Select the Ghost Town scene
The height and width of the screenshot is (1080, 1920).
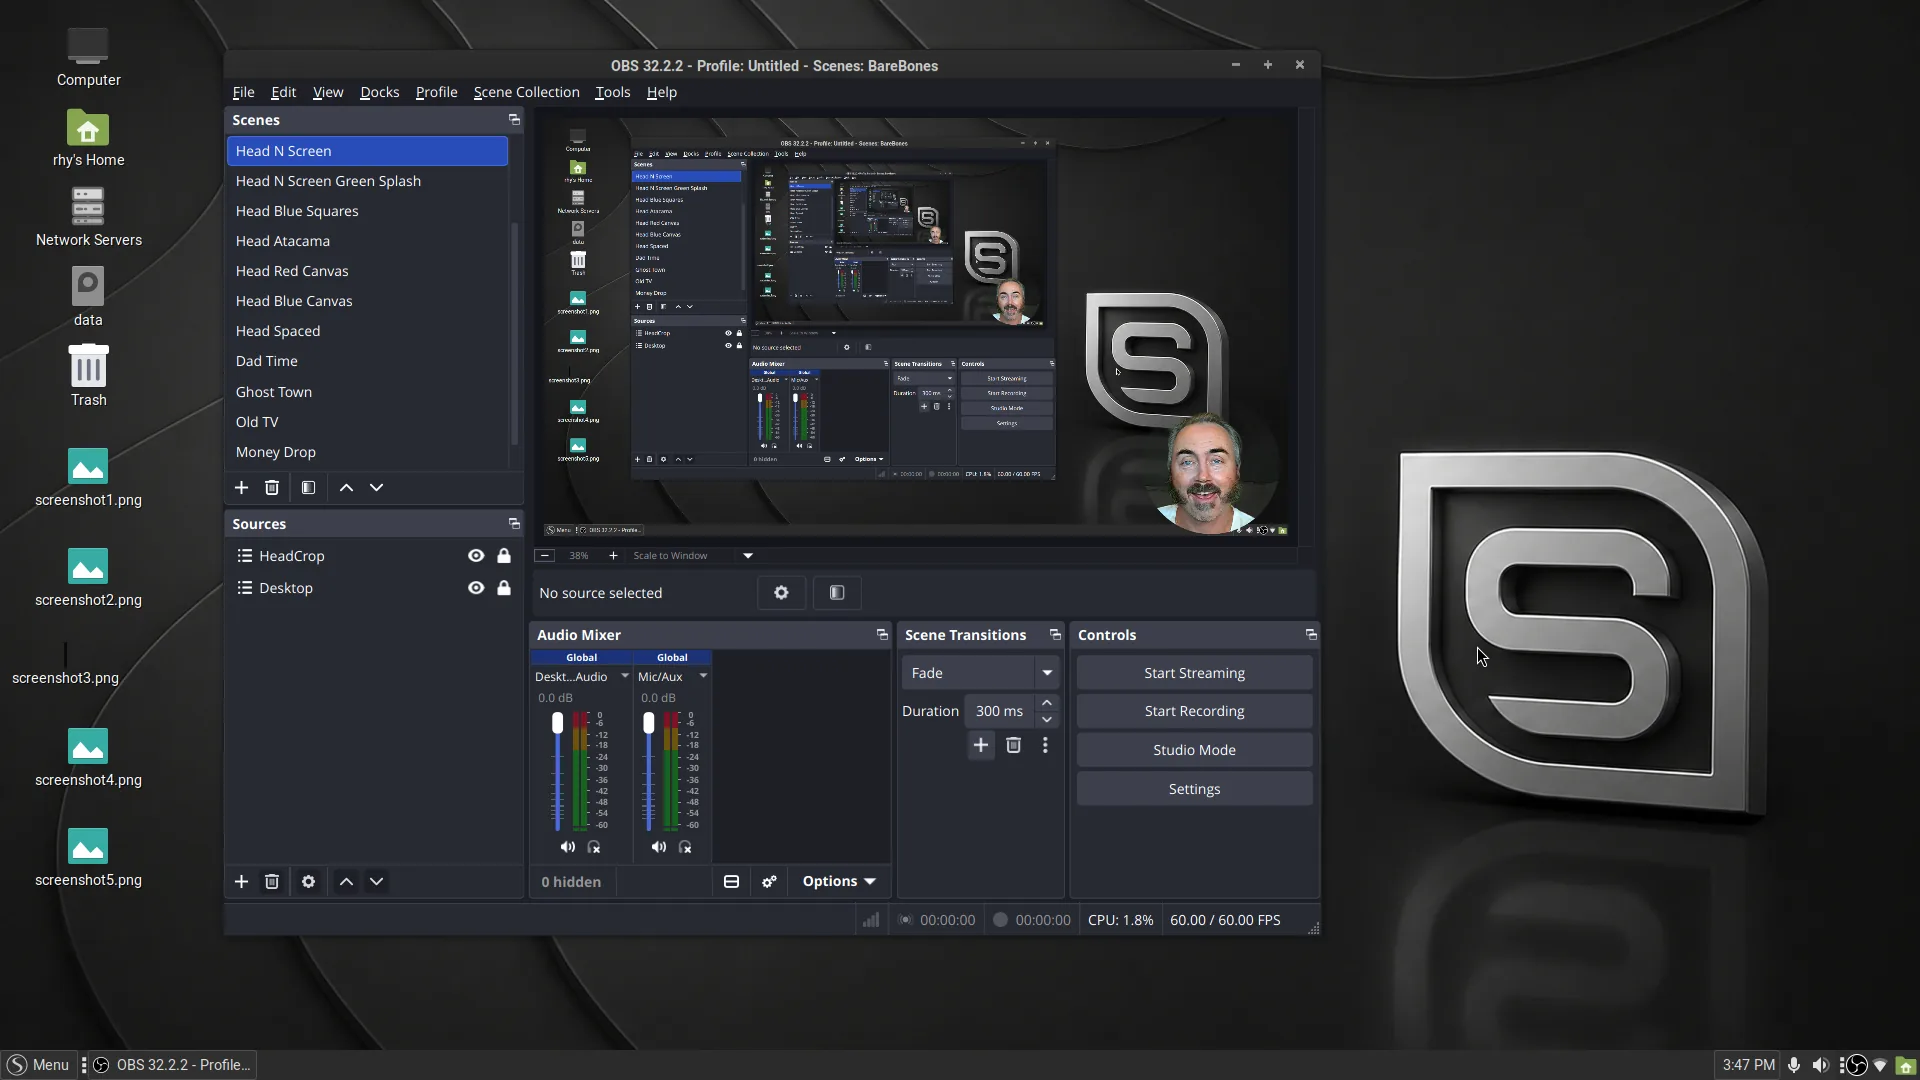pyautogui.click(x=367, y=392)
